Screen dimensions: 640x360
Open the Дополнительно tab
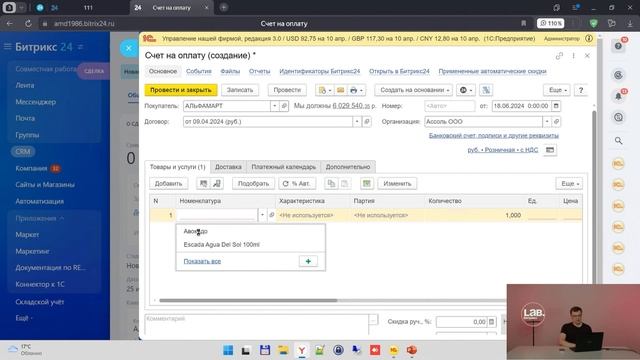tap(348, 167)
